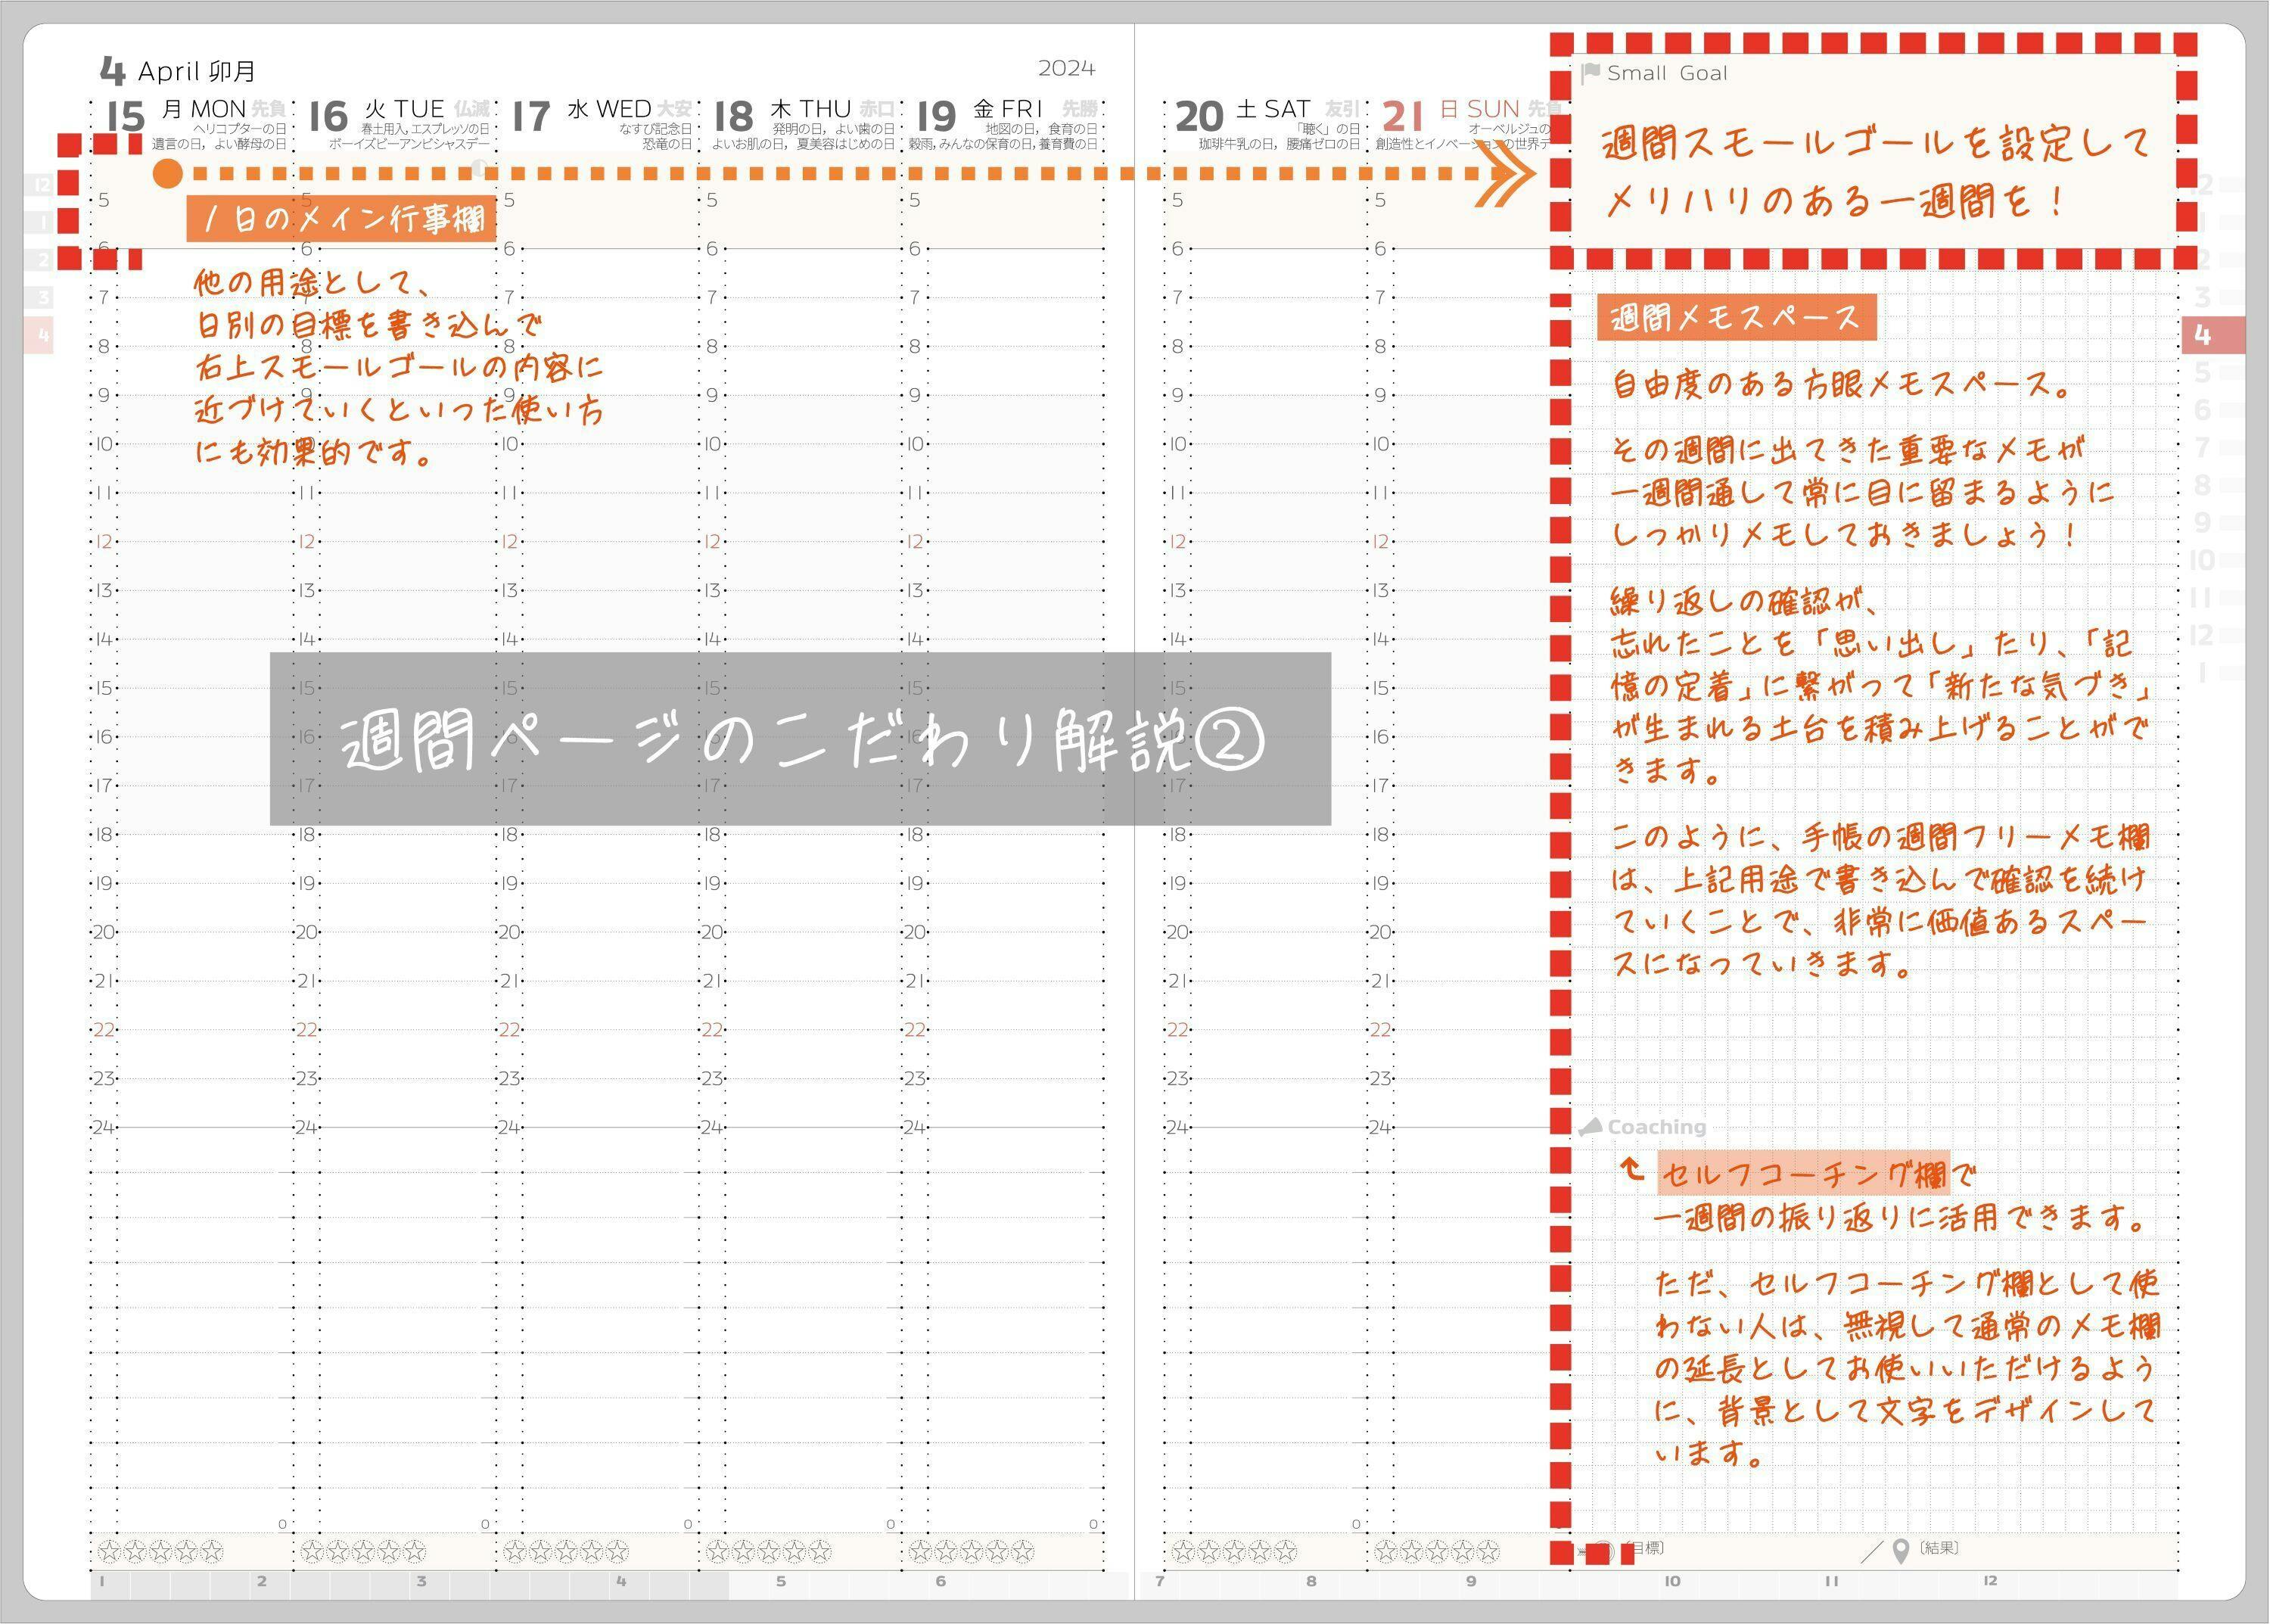Click month 10 on the bottom year timeline
The width and height of the screenshot is (2270, 1624).
pos(1672,1581)
